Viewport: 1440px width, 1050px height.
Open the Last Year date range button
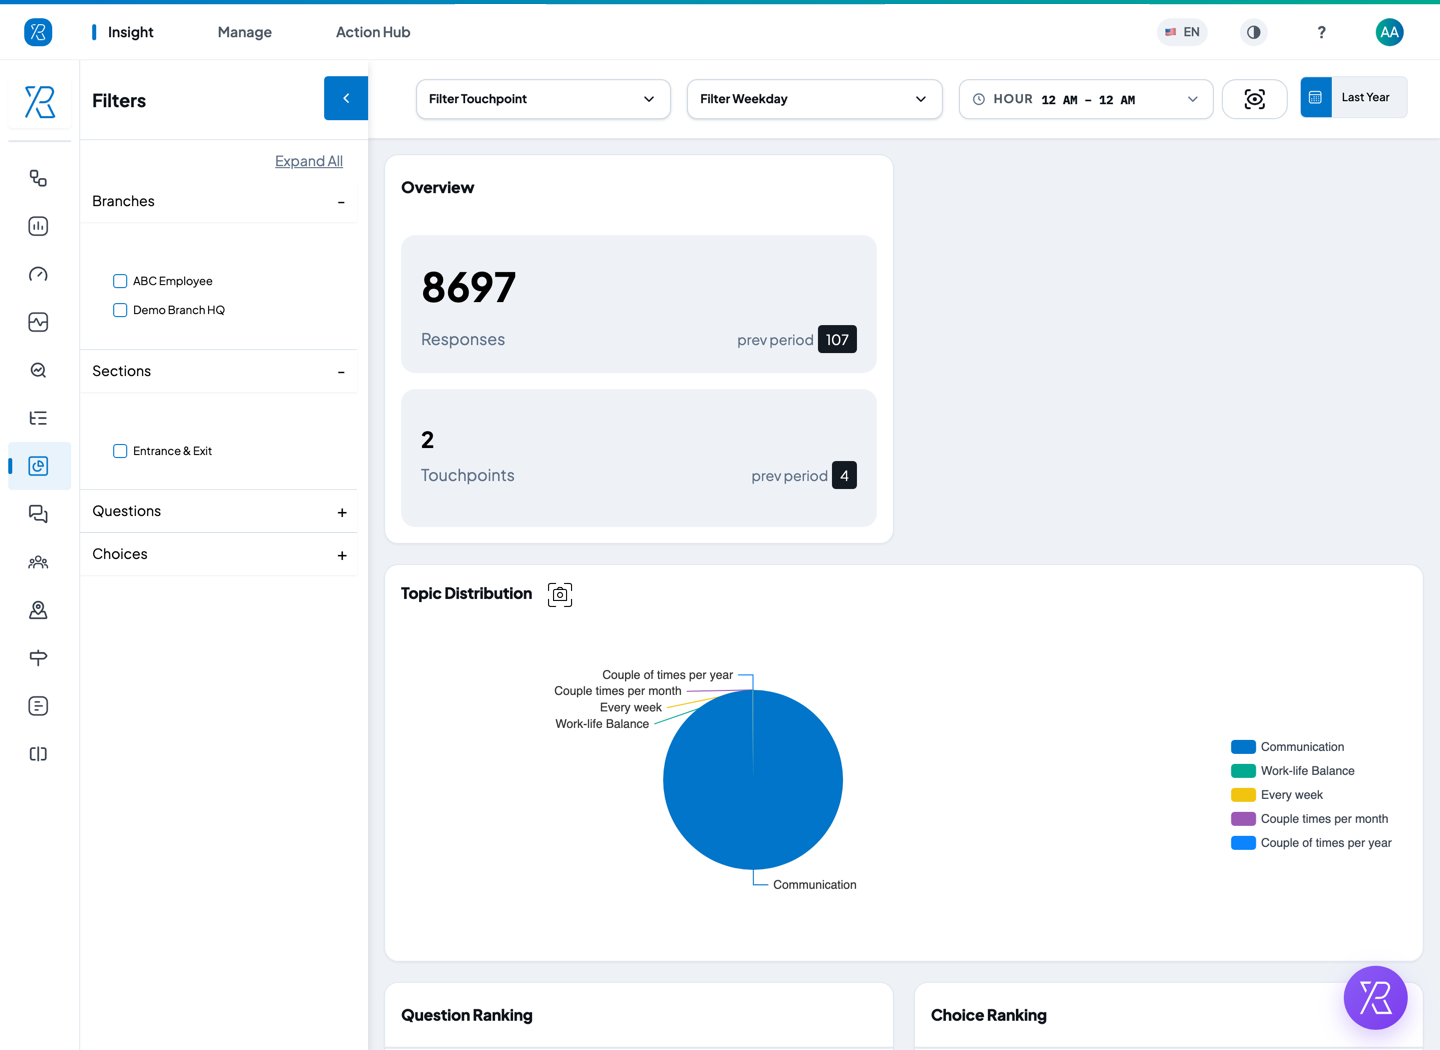[x=1353, y=97]
